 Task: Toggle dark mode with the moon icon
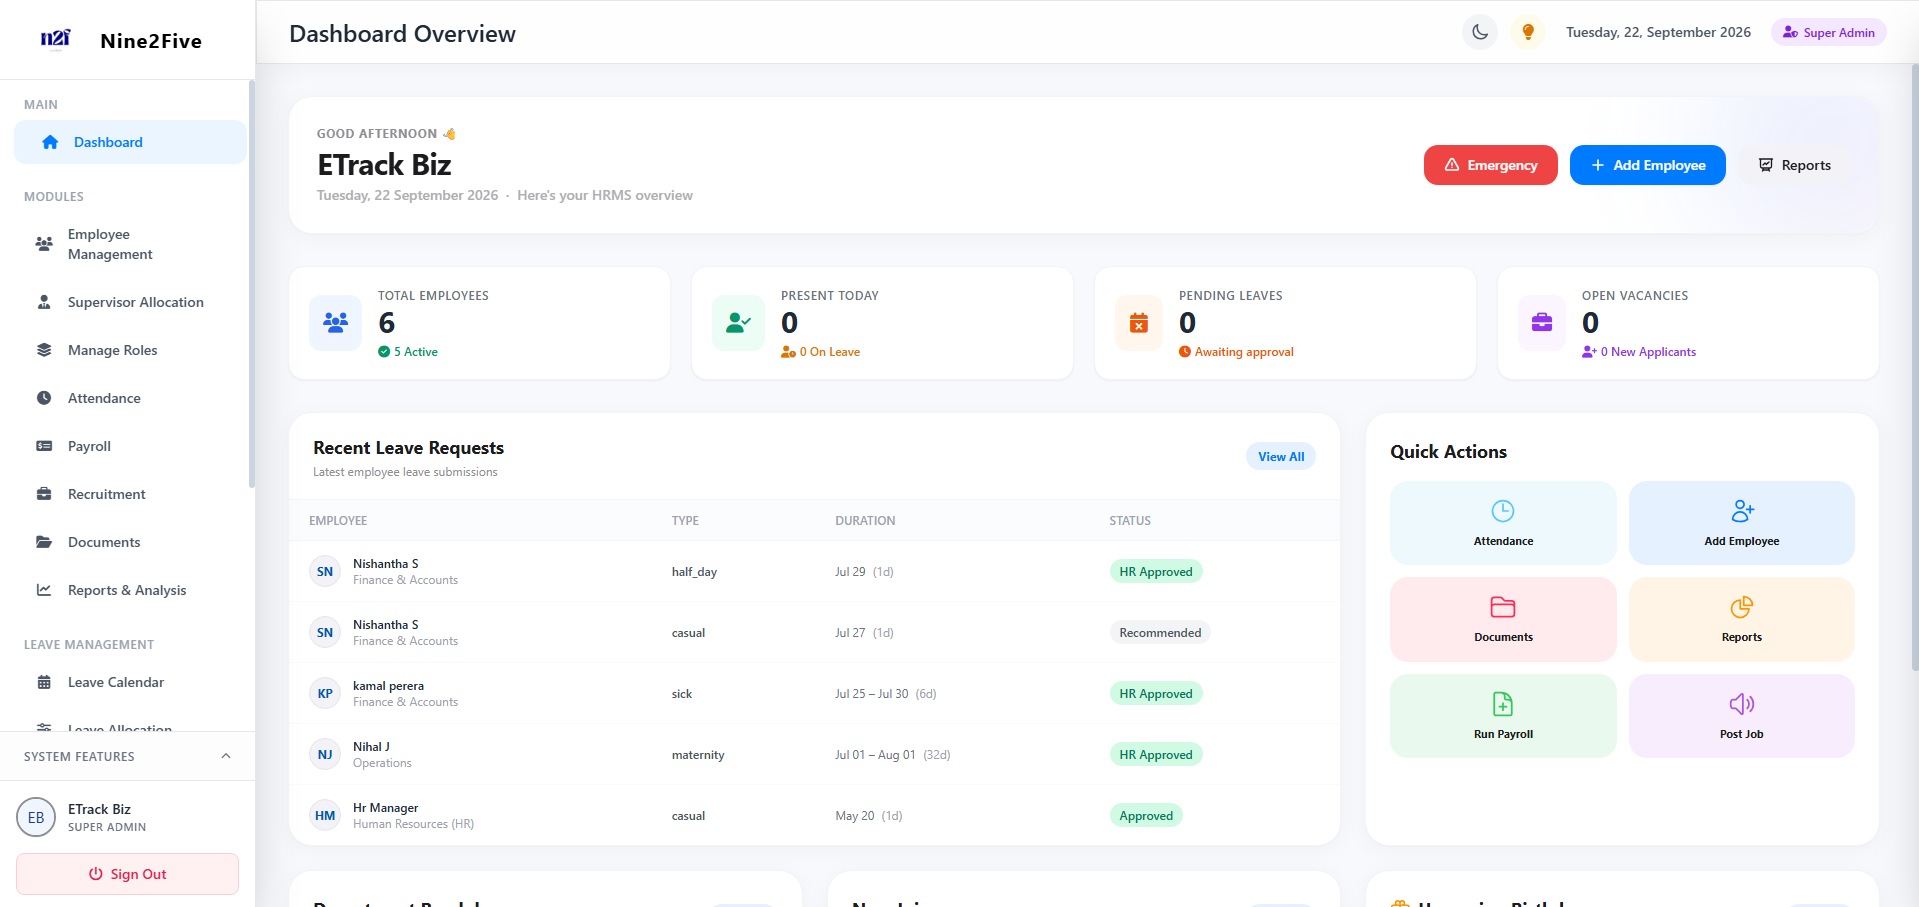[1480, 32]
